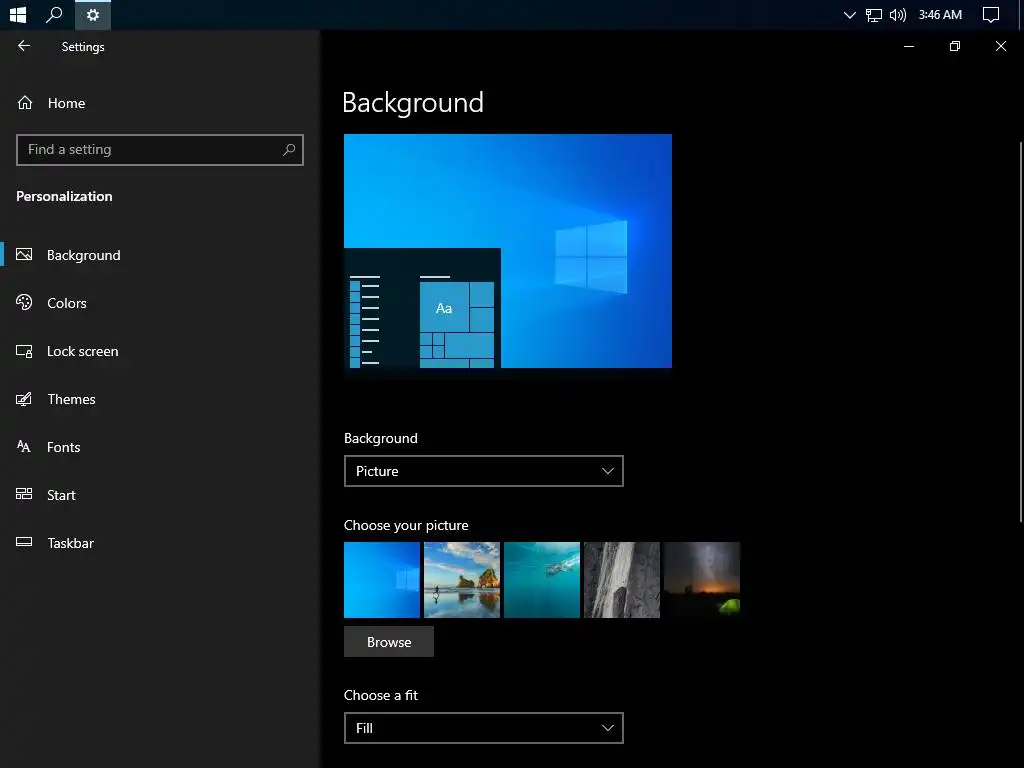The height and width of the screenshot is (768, 1024).
Task: Click the taskbar search magnifier icon
Action: (x=54, y=14)
